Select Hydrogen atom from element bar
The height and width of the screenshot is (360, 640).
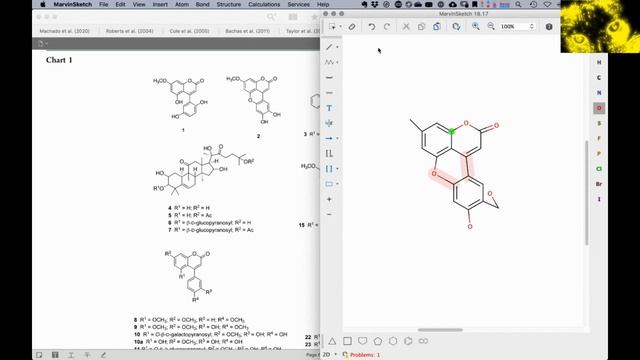599,62
